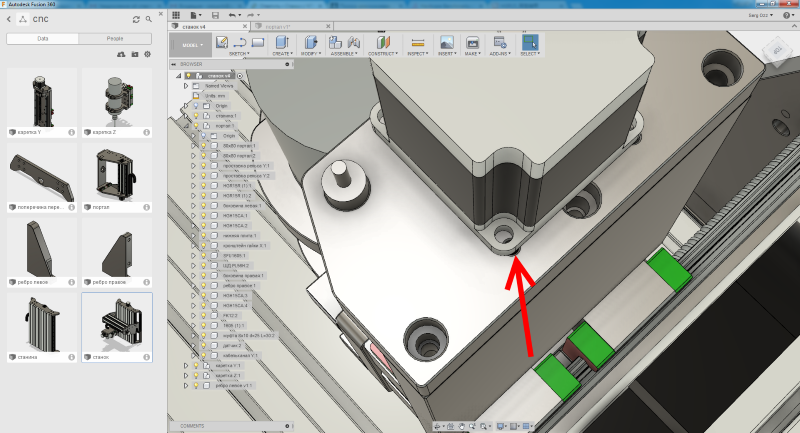Click the Select tool icon

click(x=530, y=42)
